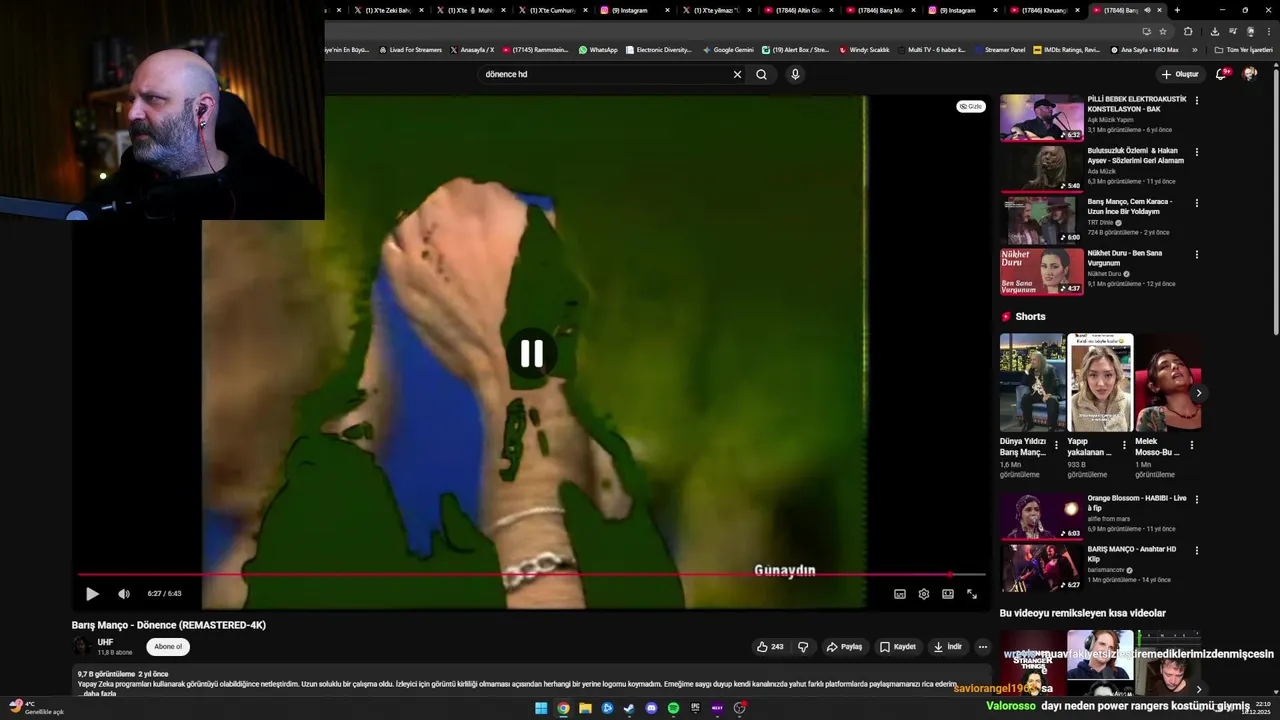Viewport: 1280px width, 720px height.
Task: Save the video with the Kaydet button
Action: 898,647
